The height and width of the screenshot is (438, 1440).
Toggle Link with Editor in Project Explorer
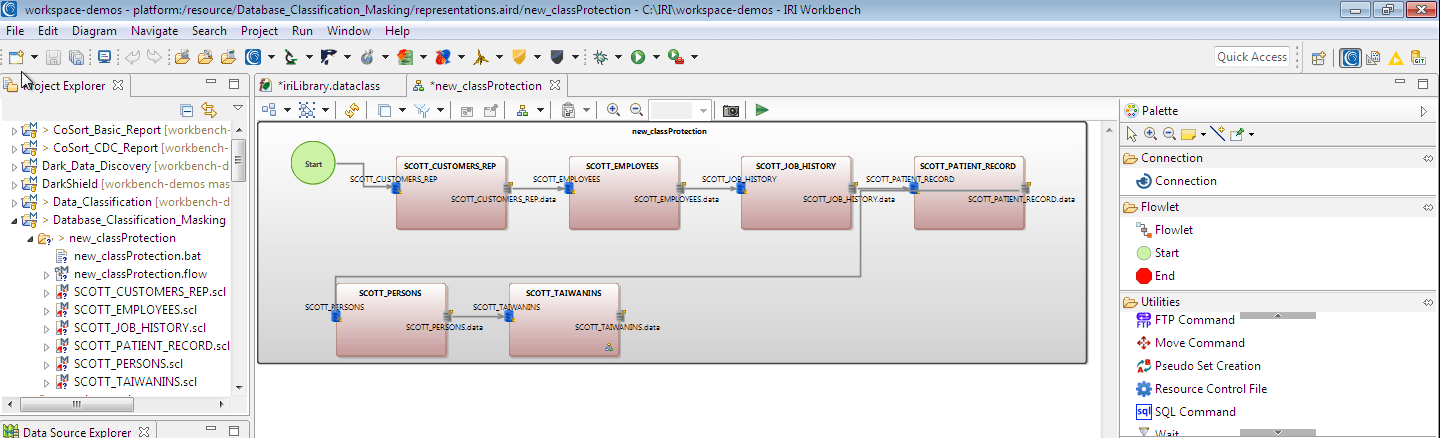coord(209,110)
